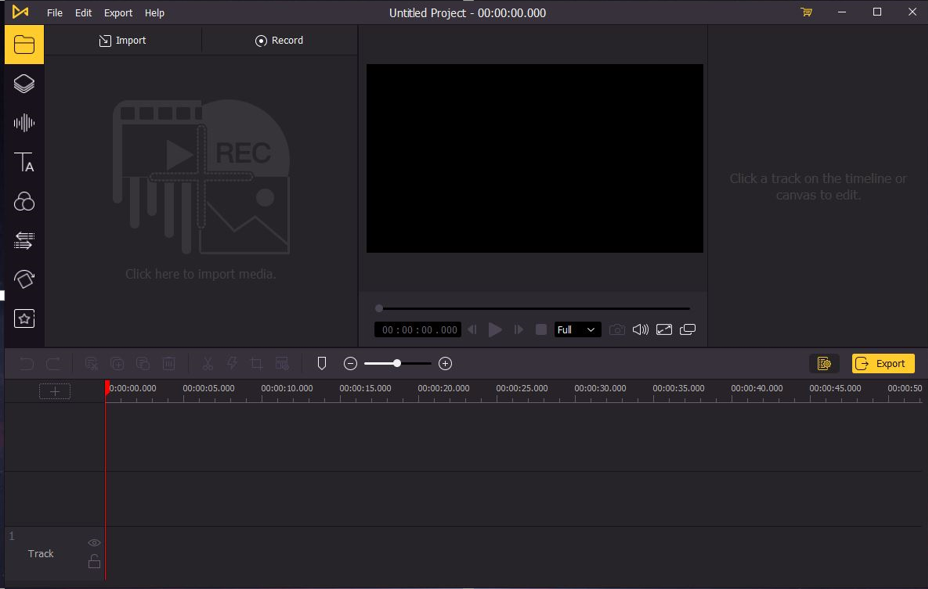Take a snapshot with the camera icon
Viewport: 928px width, 589px height.
[617, 330]
